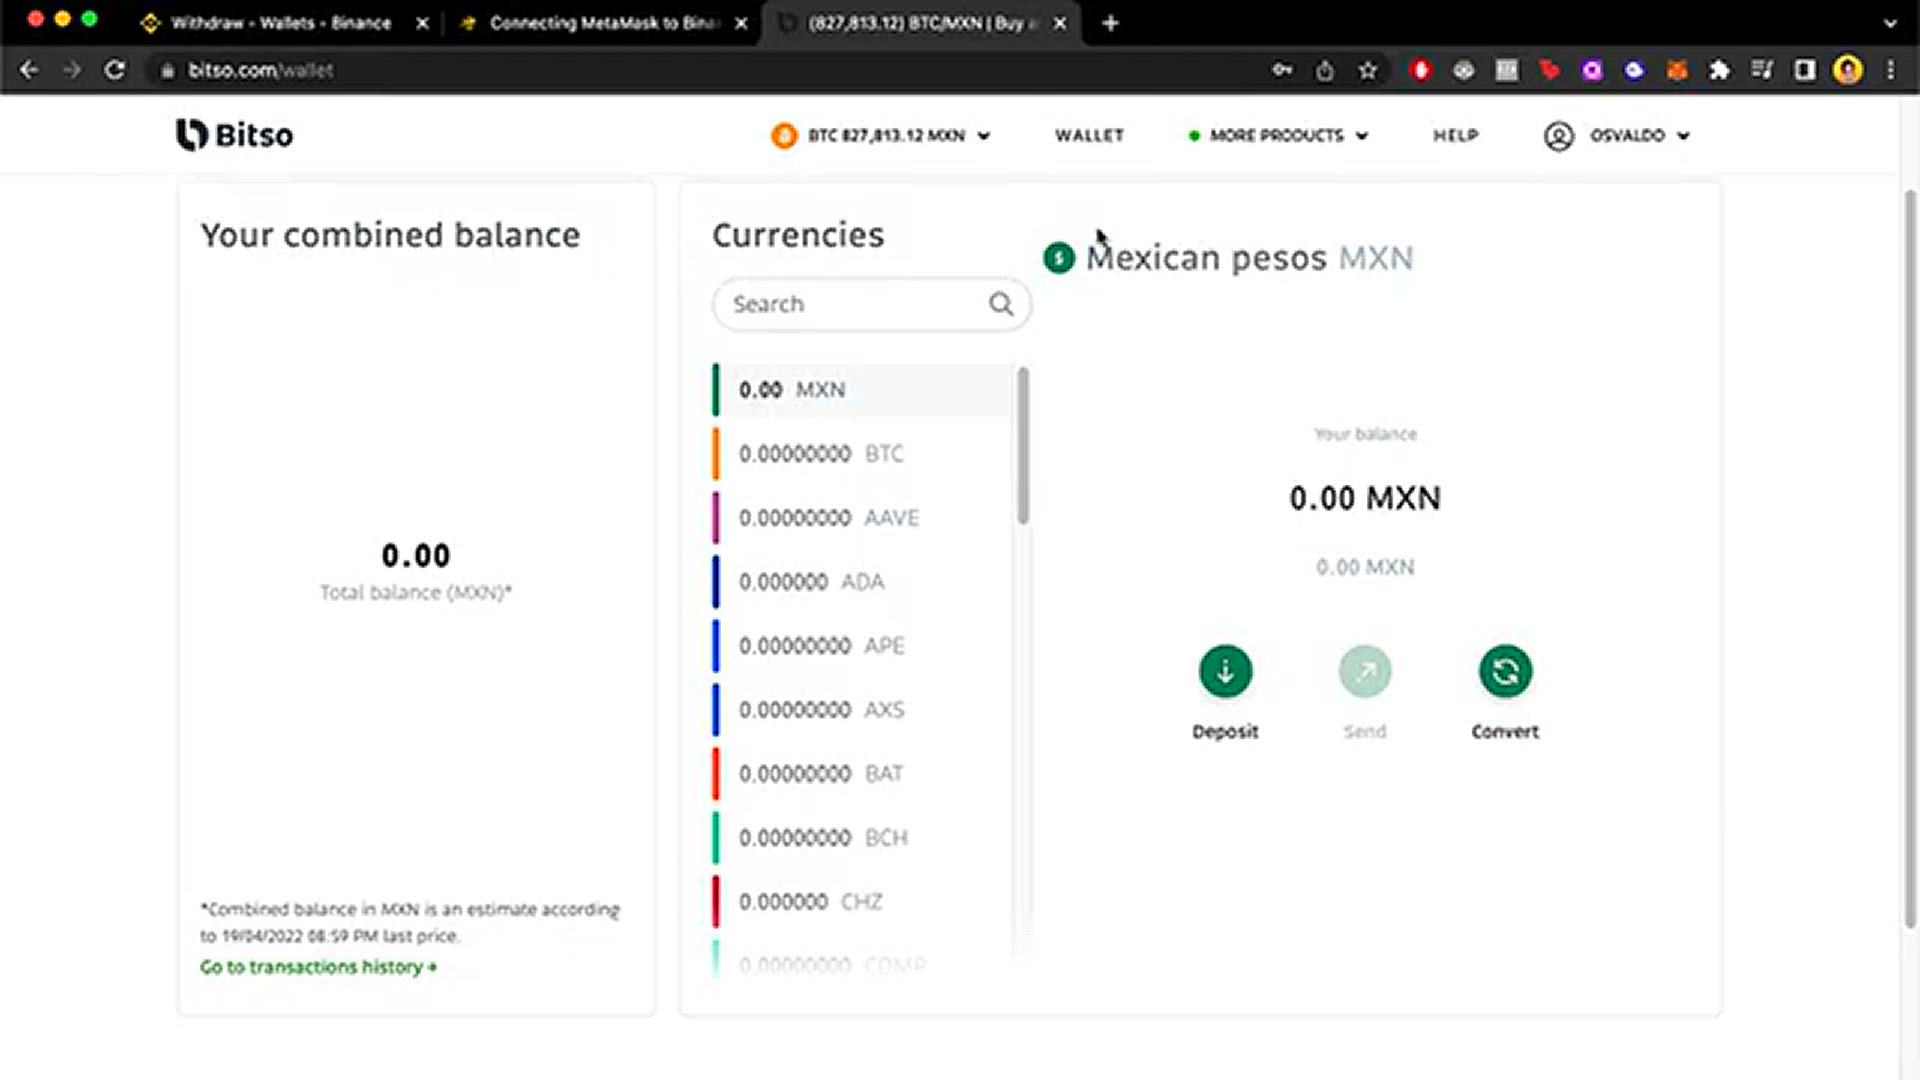Click the password key icon
This screenshot has width=1920, height=1080.
(x=1282, y=70)
